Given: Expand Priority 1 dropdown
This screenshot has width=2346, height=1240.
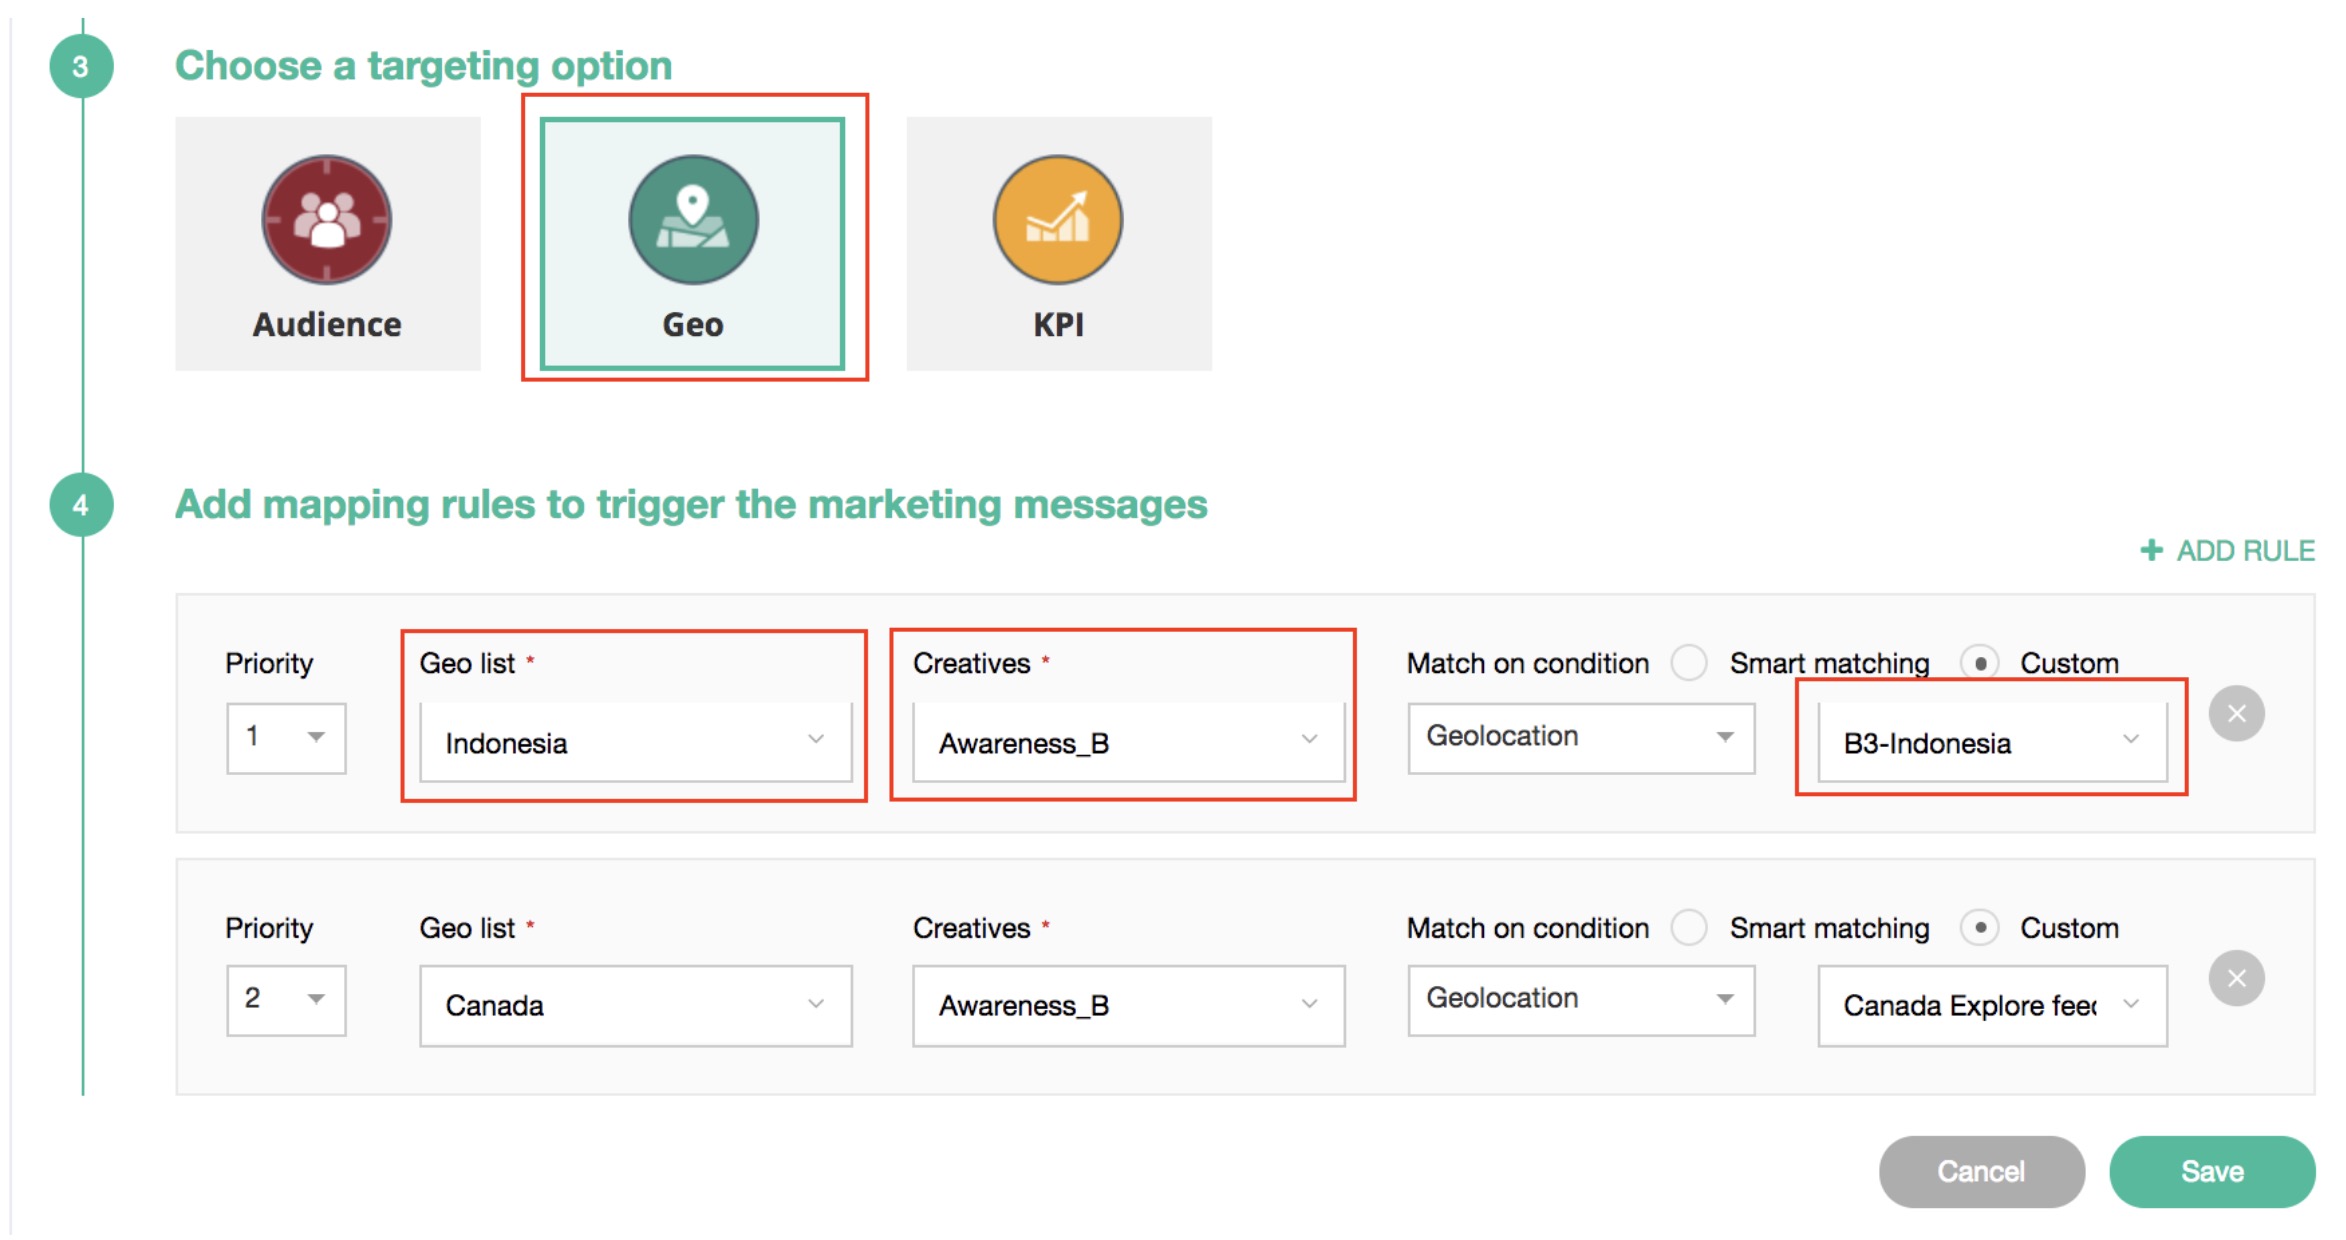Looking at the screenshot, I should 286,738.
